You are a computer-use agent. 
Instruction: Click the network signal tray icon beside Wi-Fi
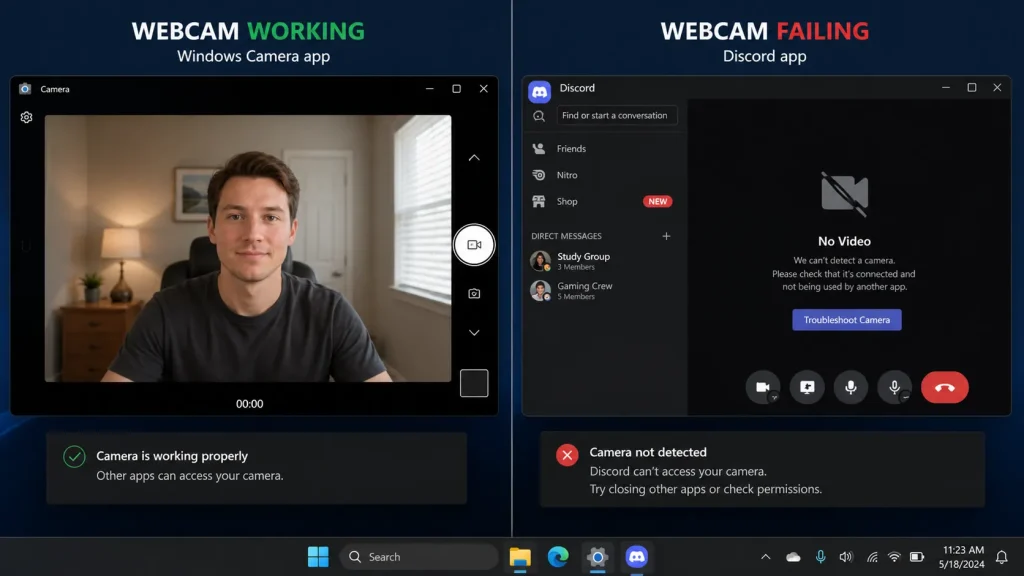pyautogui.click(x=872, y=557)
